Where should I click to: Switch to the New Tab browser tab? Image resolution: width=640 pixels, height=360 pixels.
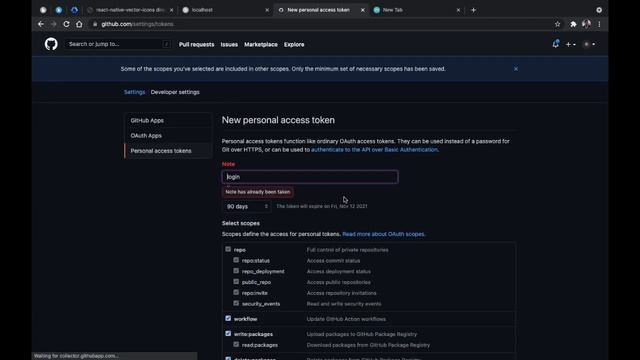click(416, 10)
